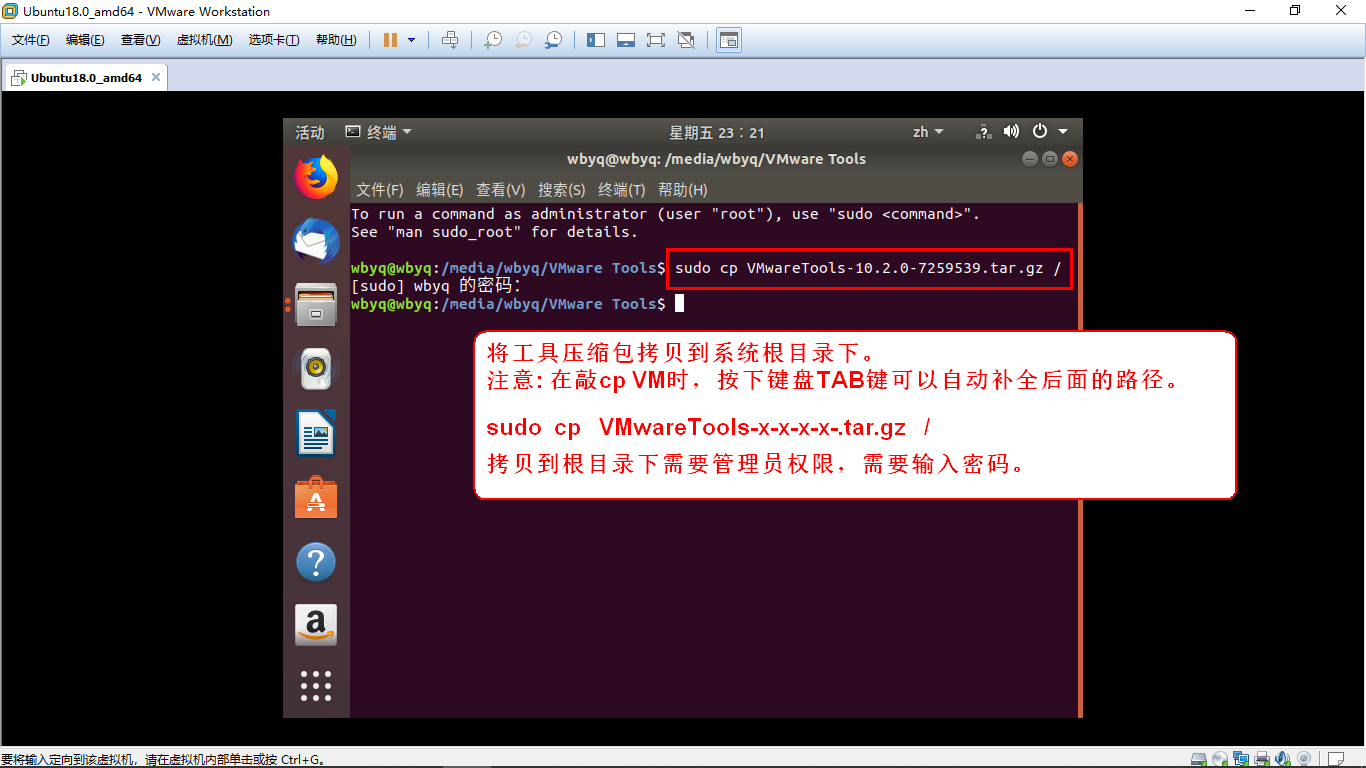Click the CD/DVD device status icon
Screen dimensions: 1366x768
[1220, 758]
